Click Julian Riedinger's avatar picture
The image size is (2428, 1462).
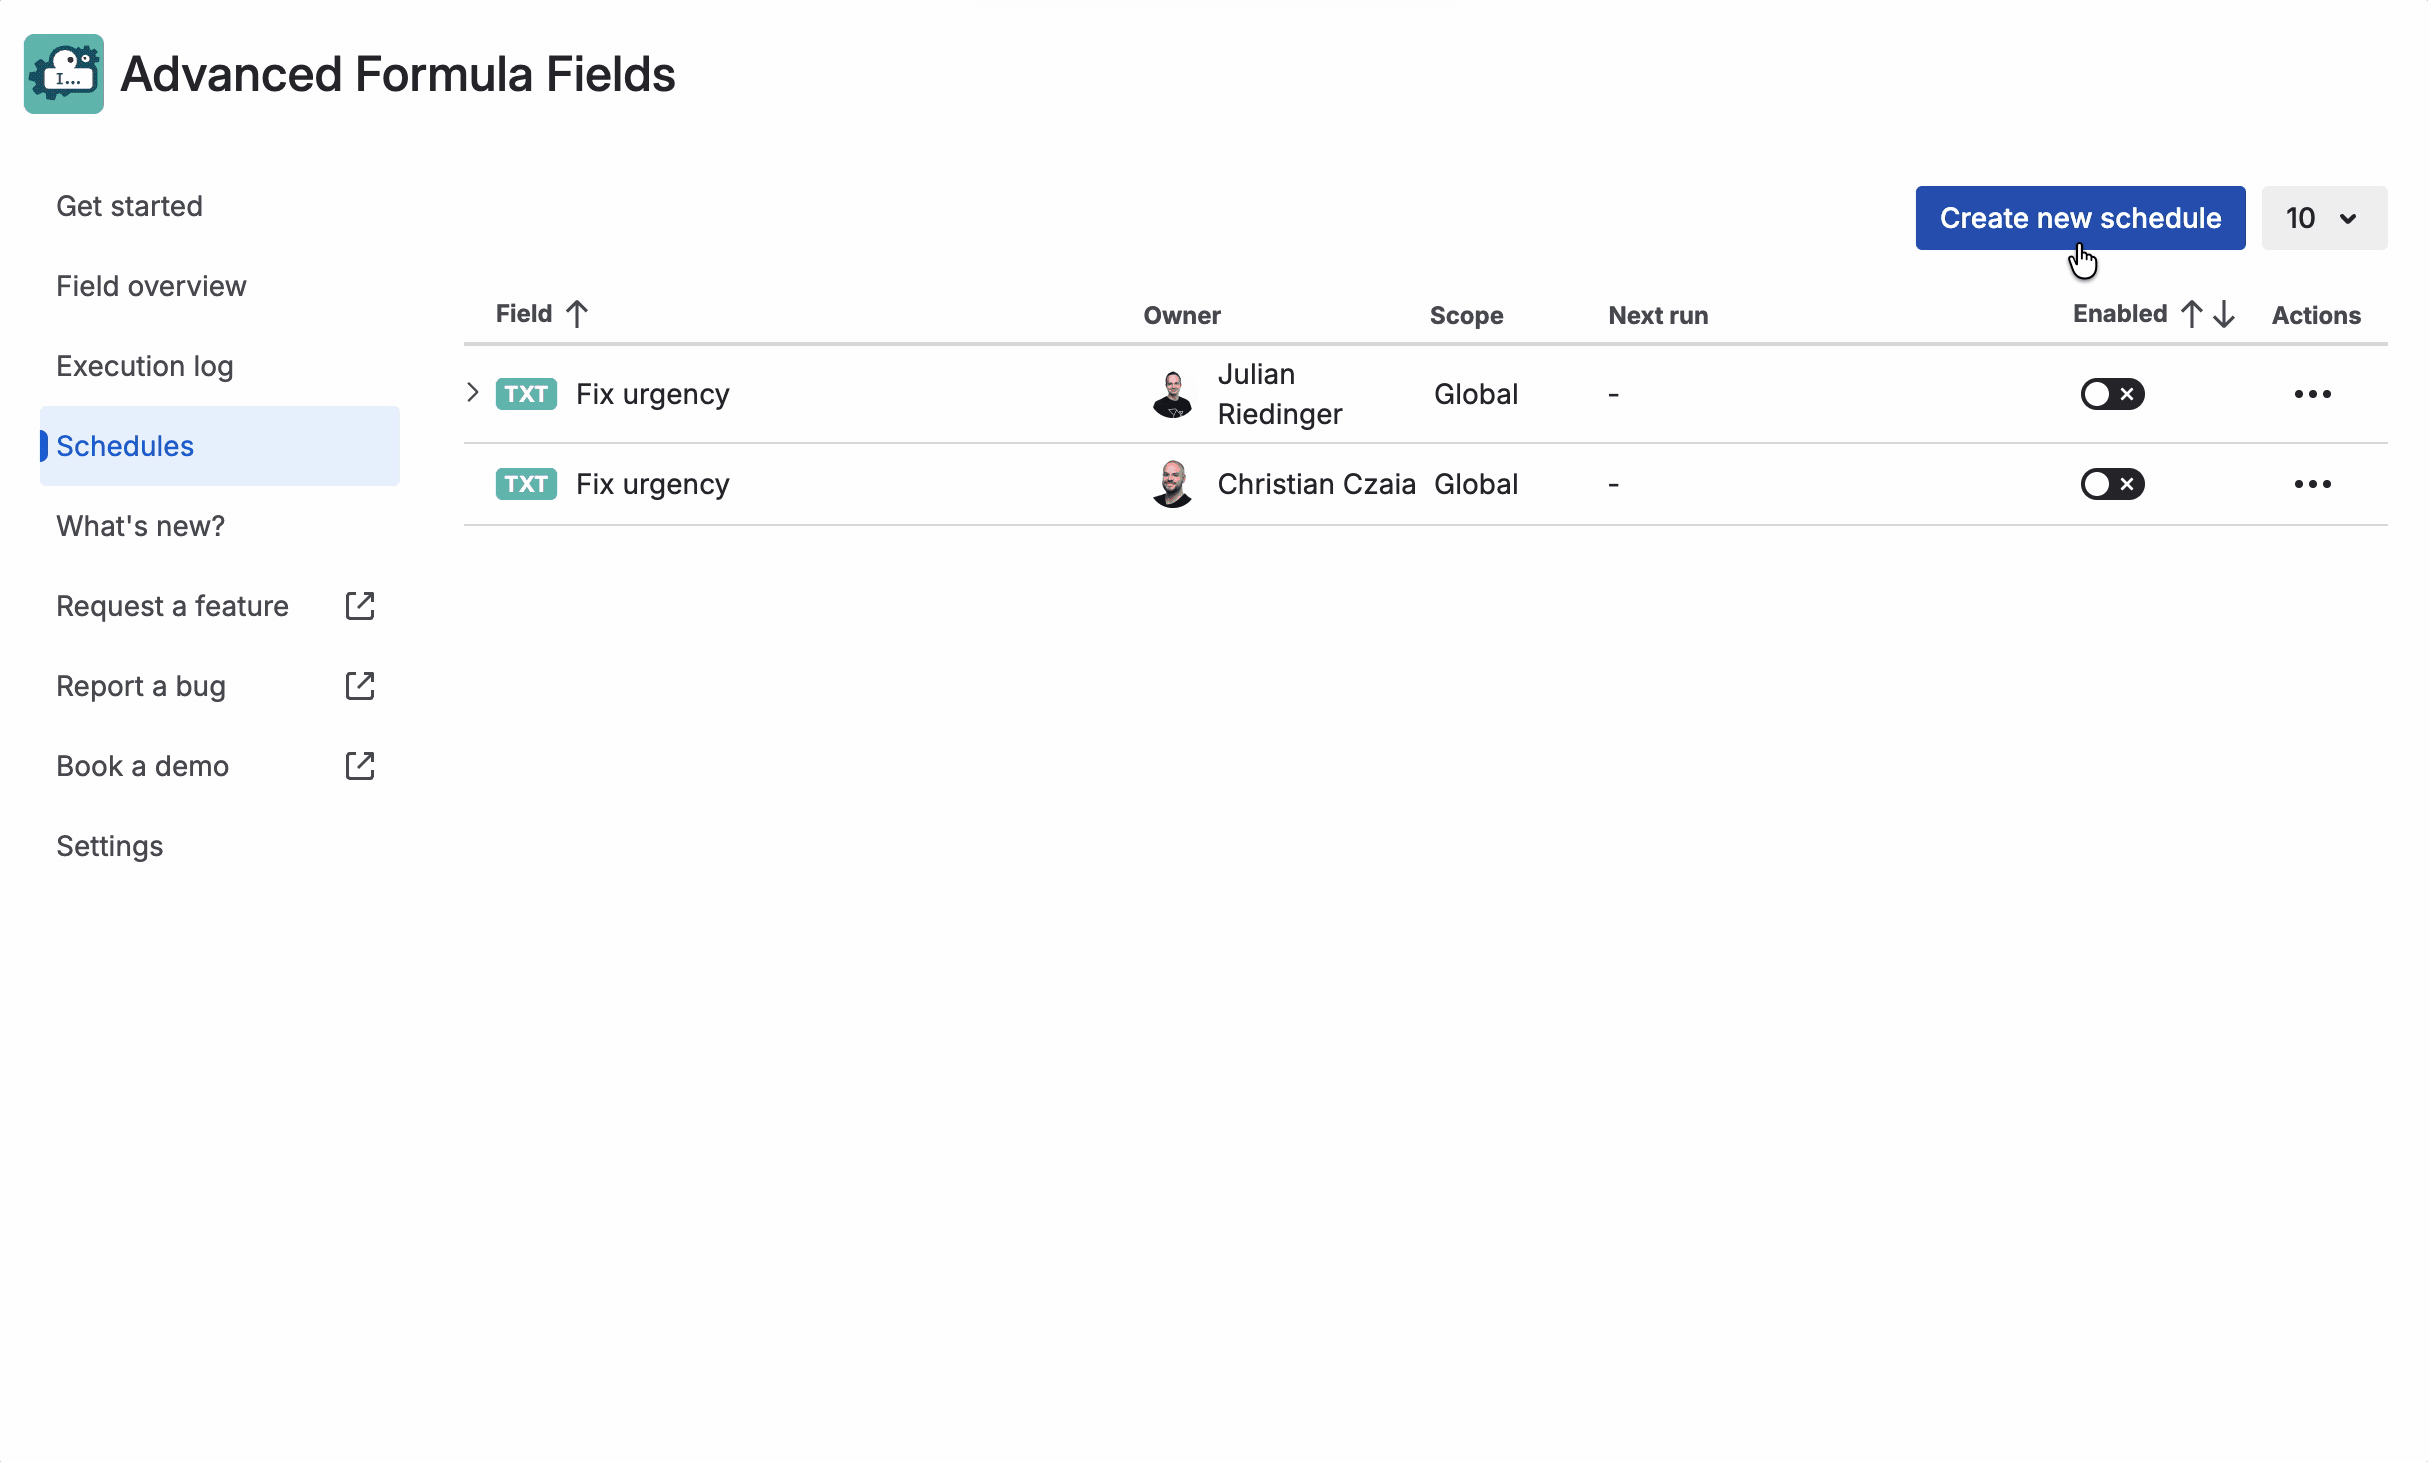pyautogui.click(x=1172, y=394)
